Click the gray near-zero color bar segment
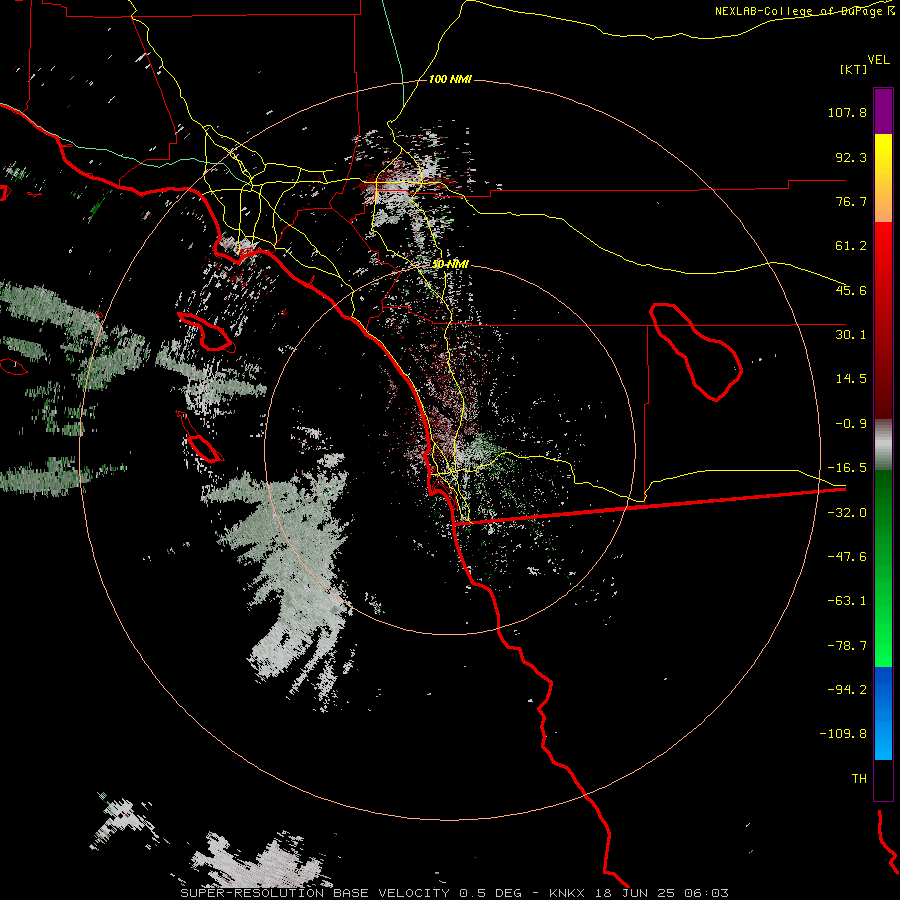The height and width of the screenshot is (900, 900). click(x=883, y=445)
